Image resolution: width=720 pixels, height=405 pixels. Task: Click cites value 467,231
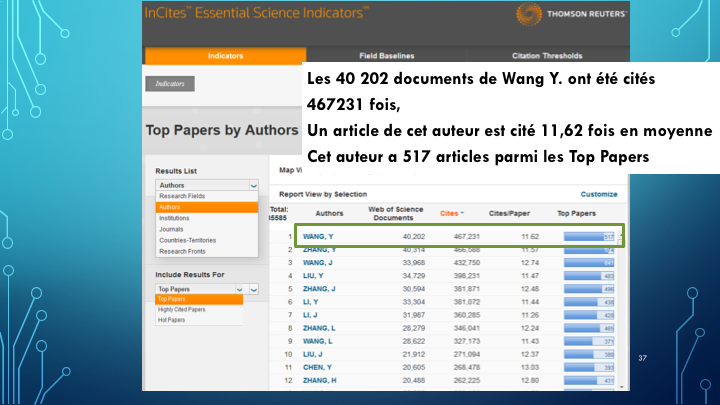[467, 236]
